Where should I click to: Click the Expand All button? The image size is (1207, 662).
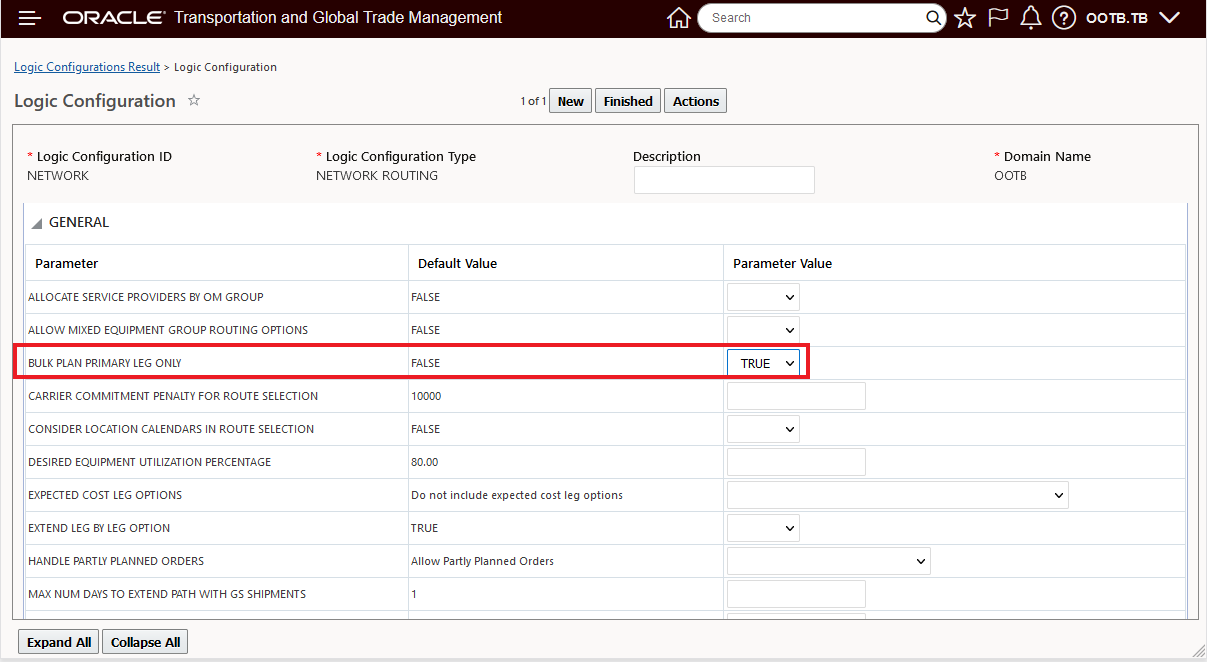pos(59,642)
